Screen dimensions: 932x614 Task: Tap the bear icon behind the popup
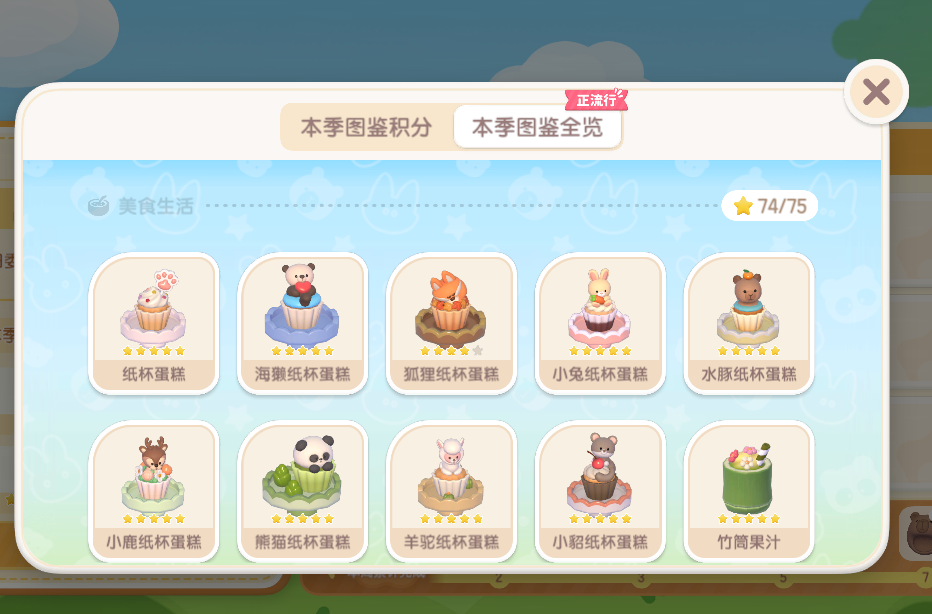[918, 533]
